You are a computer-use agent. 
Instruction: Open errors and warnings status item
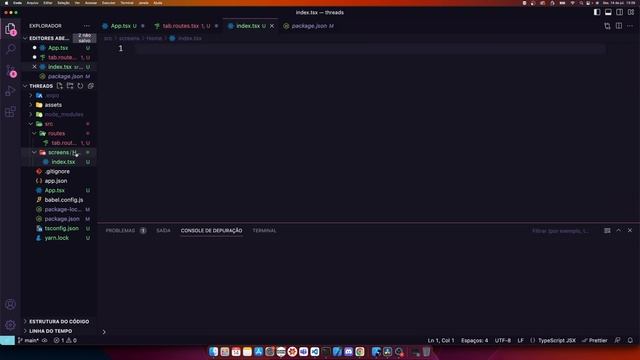pos(65,340)
